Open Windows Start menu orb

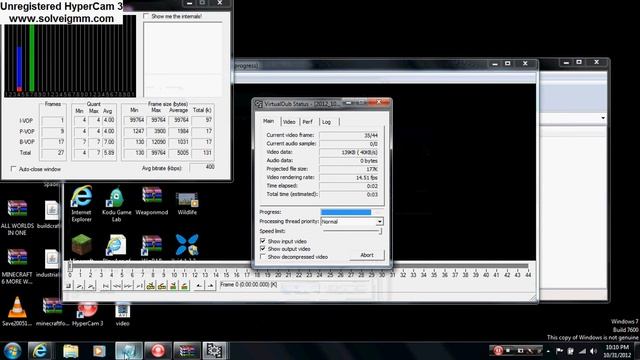click(12, 351)
